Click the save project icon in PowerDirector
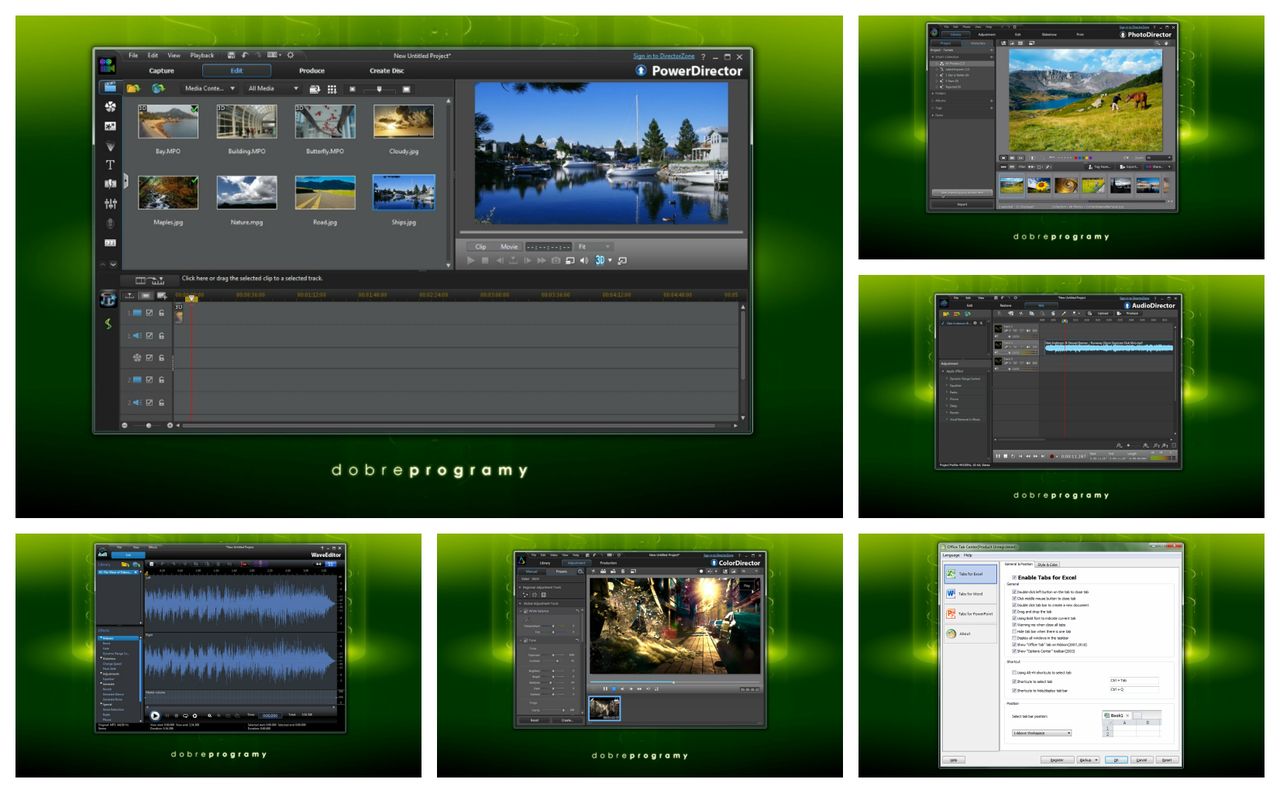Viewport: 1280px width, 793px height. (231, 55)
